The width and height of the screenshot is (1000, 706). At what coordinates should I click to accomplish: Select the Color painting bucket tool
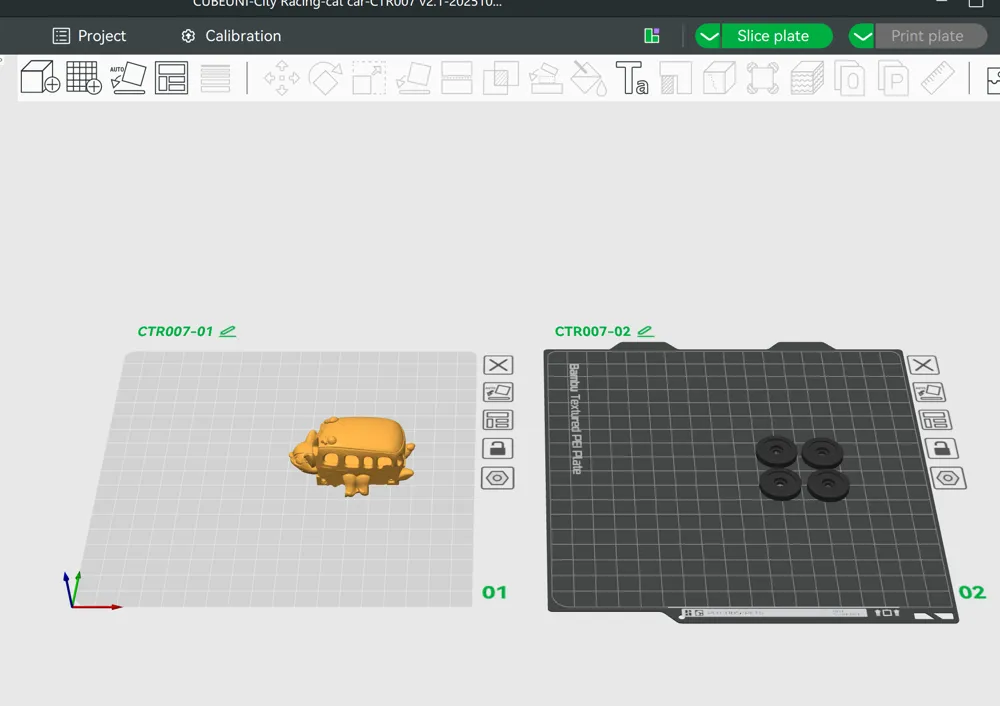point(588,77)
